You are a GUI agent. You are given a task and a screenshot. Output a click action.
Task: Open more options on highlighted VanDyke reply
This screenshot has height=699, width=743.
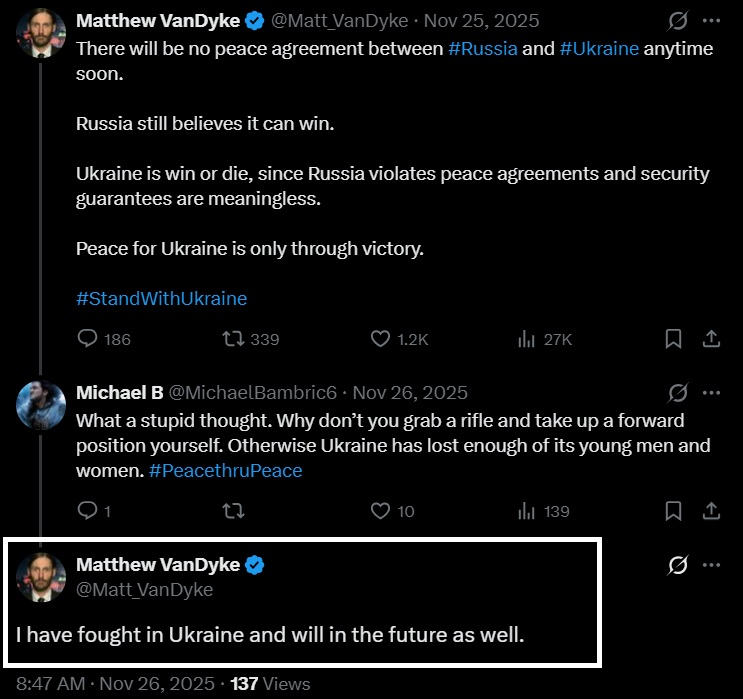coord(711,565)
